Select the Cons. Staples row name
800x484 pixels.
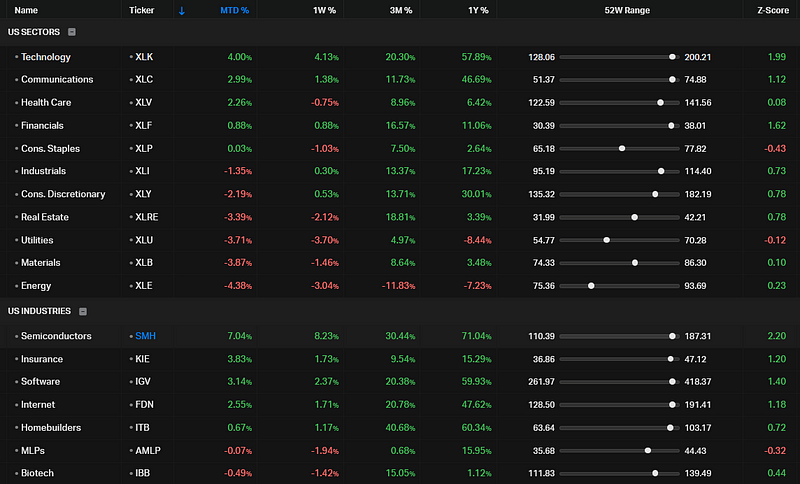pos(51,149)
